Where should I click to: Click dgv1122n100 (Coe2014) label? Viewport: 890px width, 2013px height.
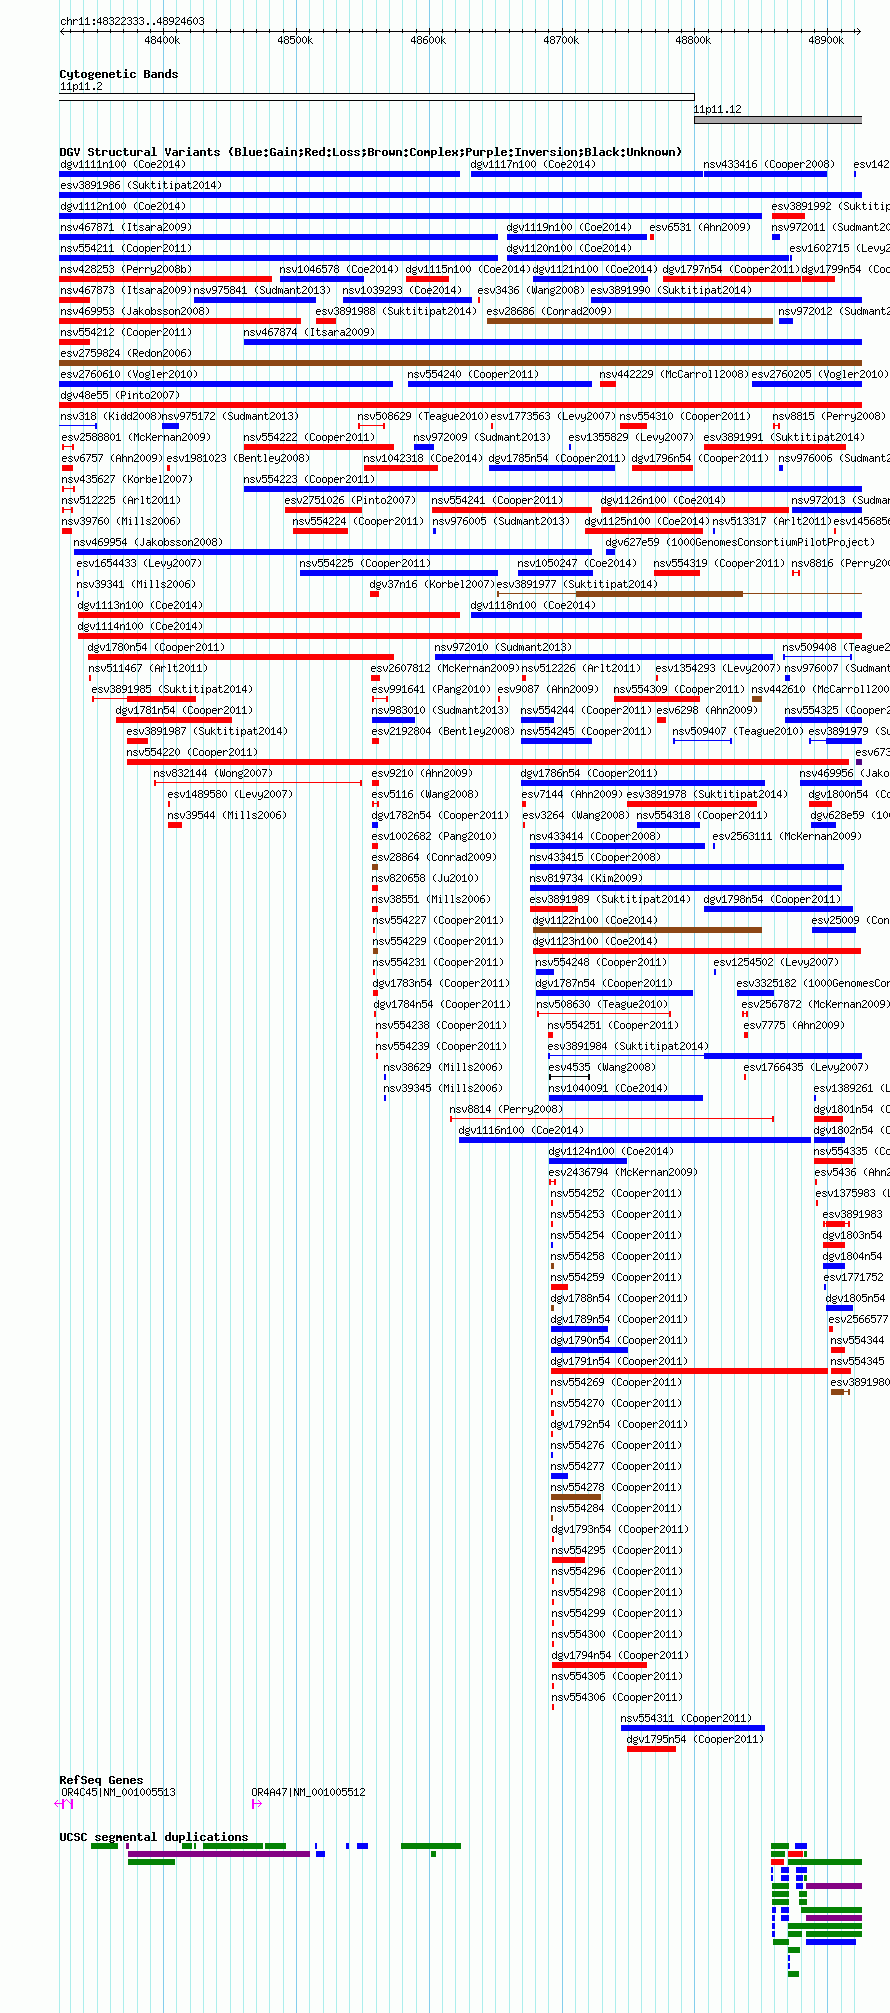pos(595,920)
